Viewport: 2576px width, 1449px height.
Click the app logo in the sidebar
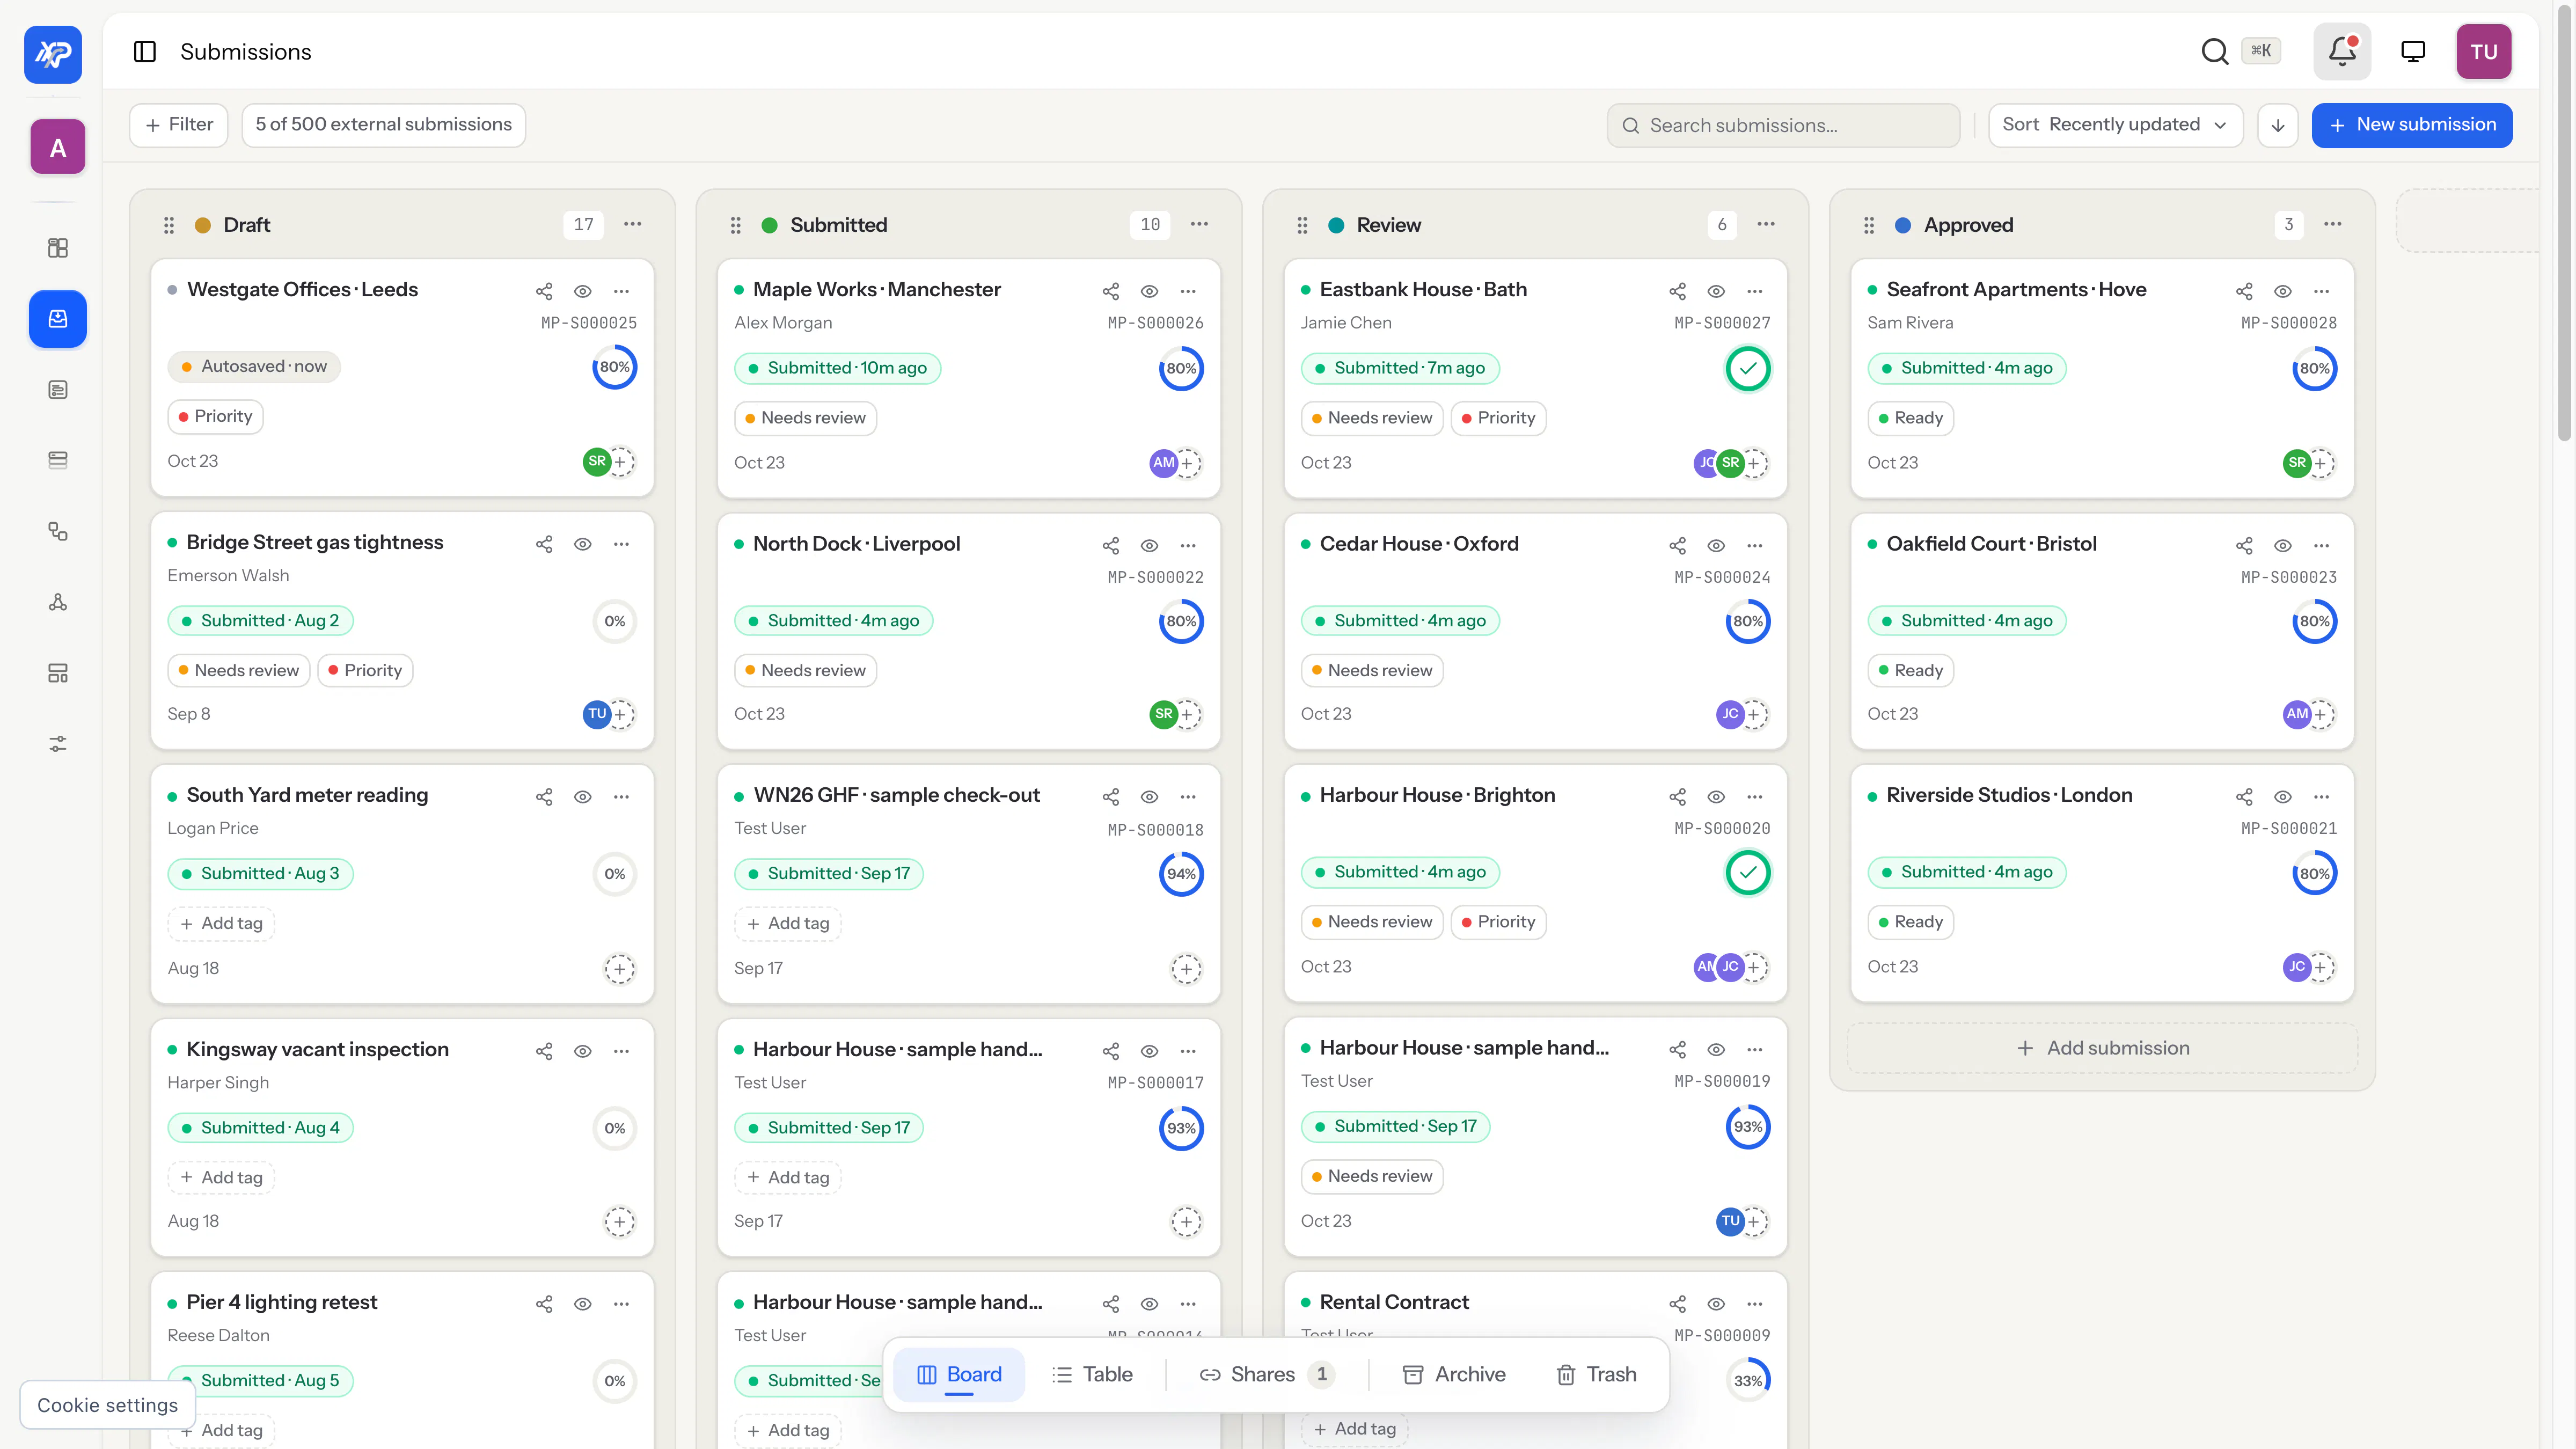(x=53, y=54)
